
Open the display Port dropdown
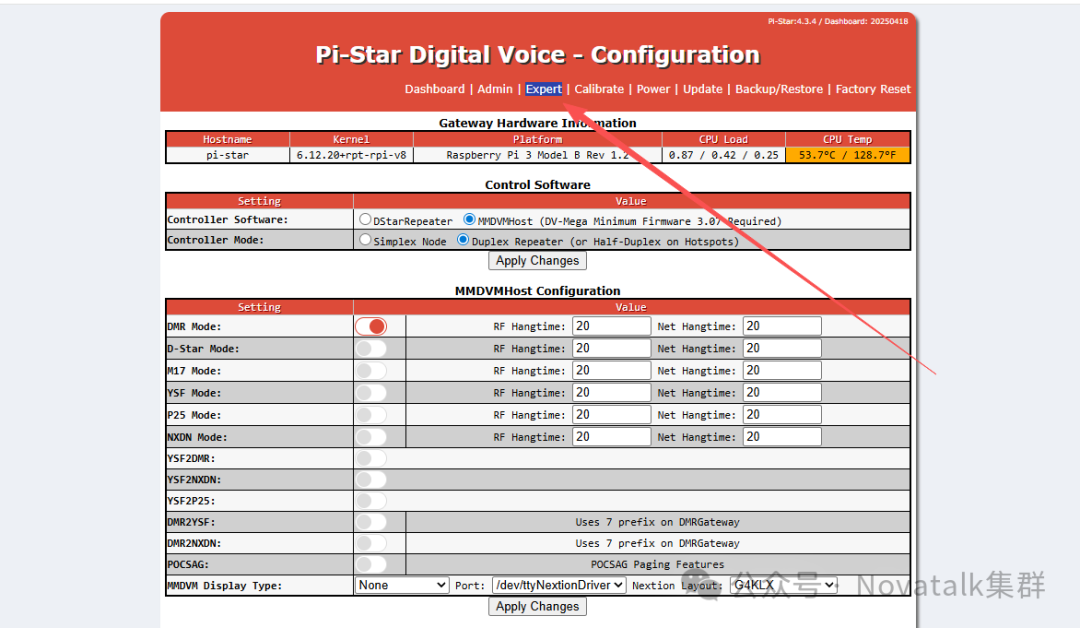pos(559,585)
